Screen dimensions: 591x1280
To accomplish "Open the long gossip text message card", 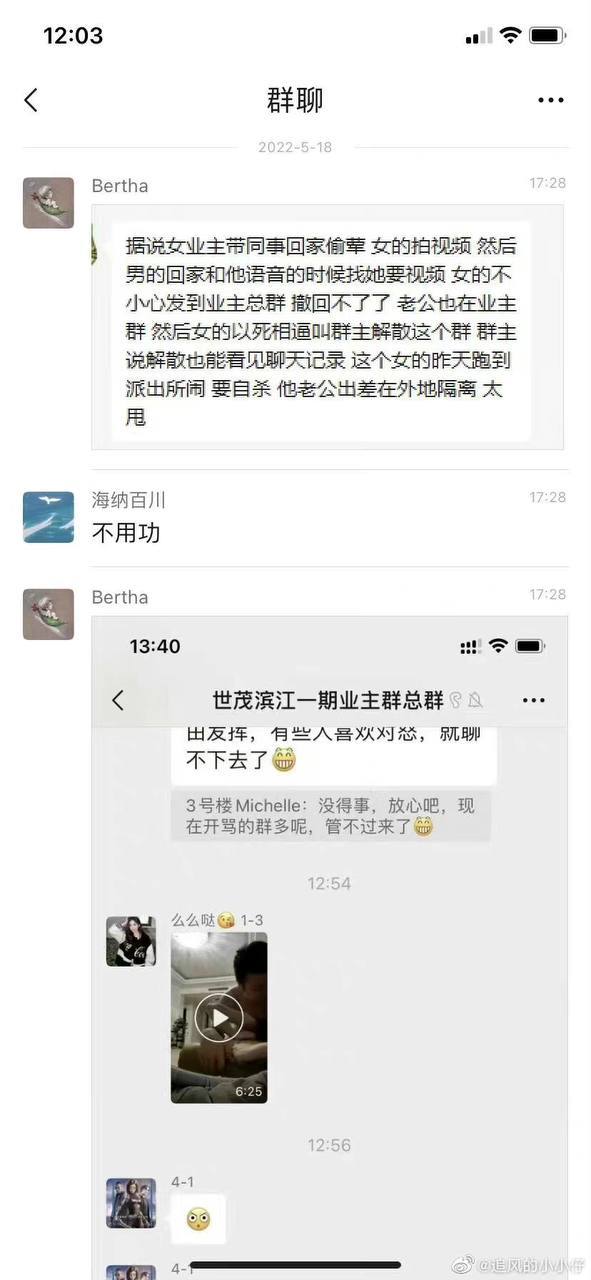I will click(328, 327).
